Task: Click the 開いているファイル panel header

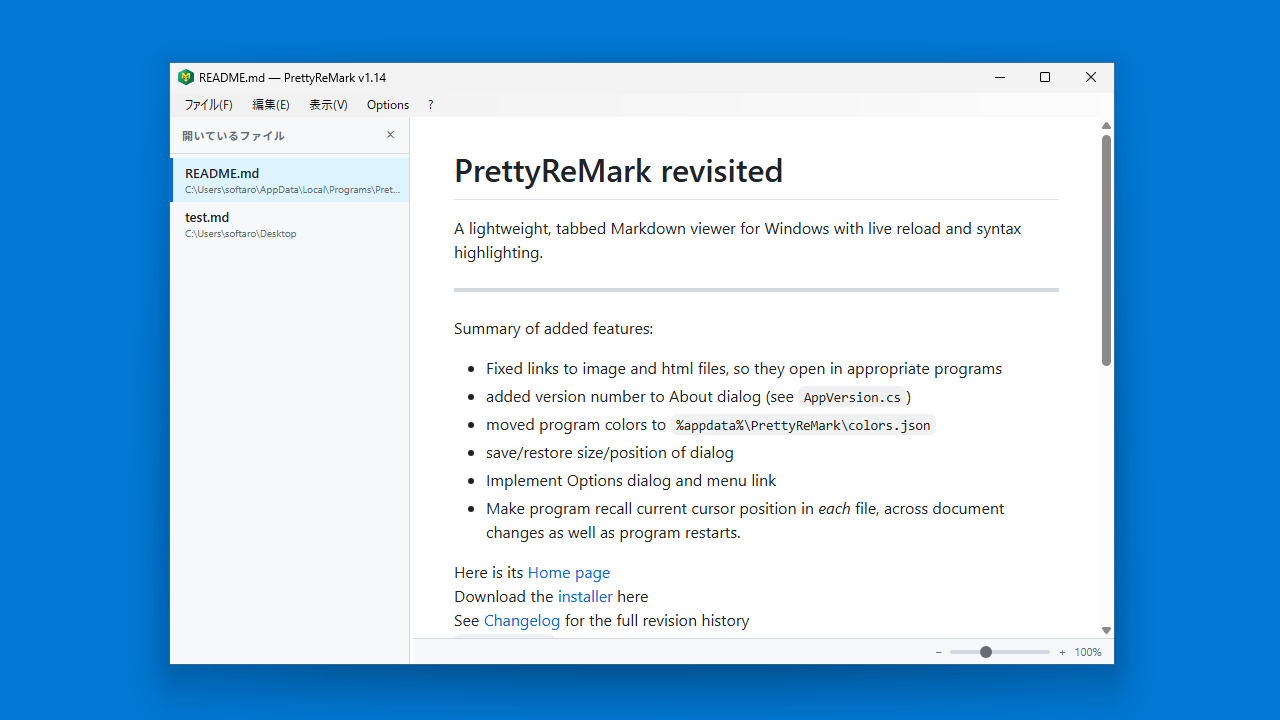Action: tap(233, 135)
